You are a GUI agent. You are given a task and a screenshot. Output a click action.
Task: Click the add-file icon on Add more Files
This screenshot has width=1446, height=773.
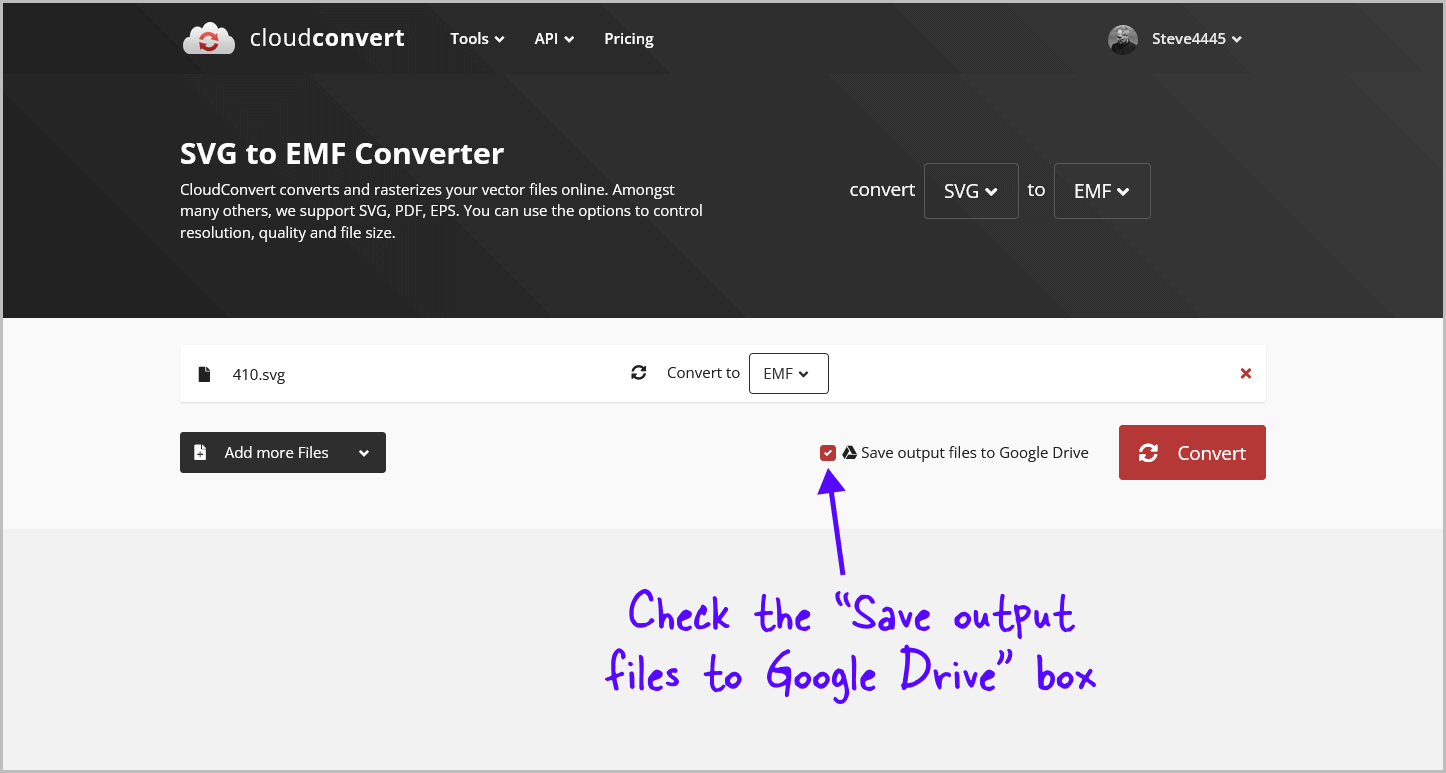point(200,453)
